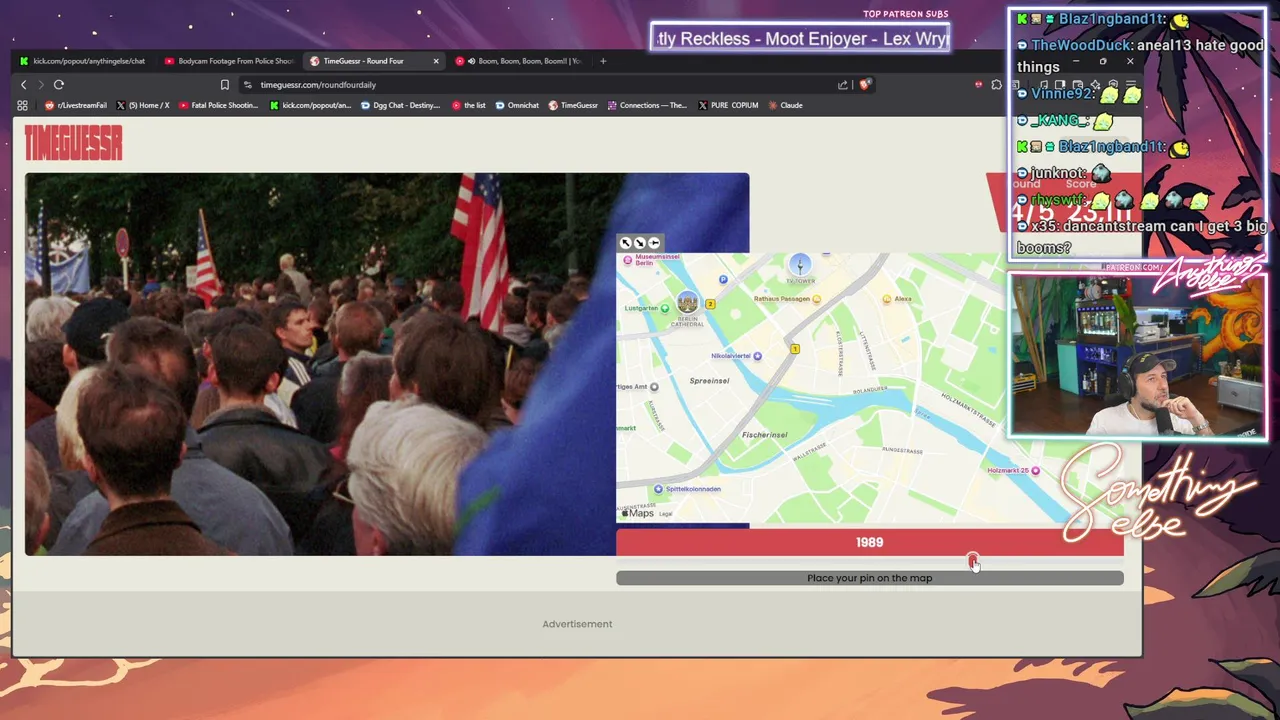
Task: Click 'Place your pin on the map' button
Action: [870, 578]
